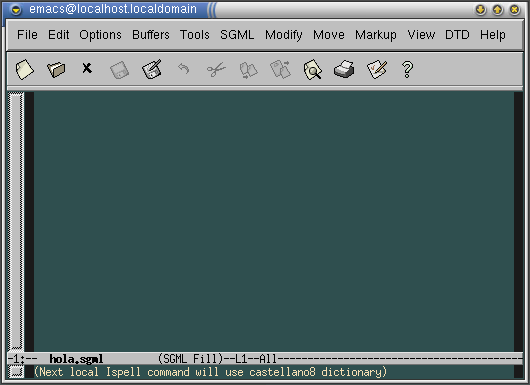Open window menu button in the title bar
Screen dimensions: 530x385
tap(16, 10)
